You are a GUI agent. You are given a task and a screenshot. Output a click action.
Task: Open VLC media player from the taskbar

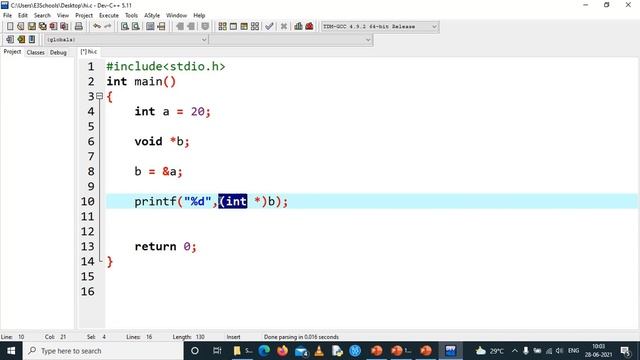click(x=319, y=351)
